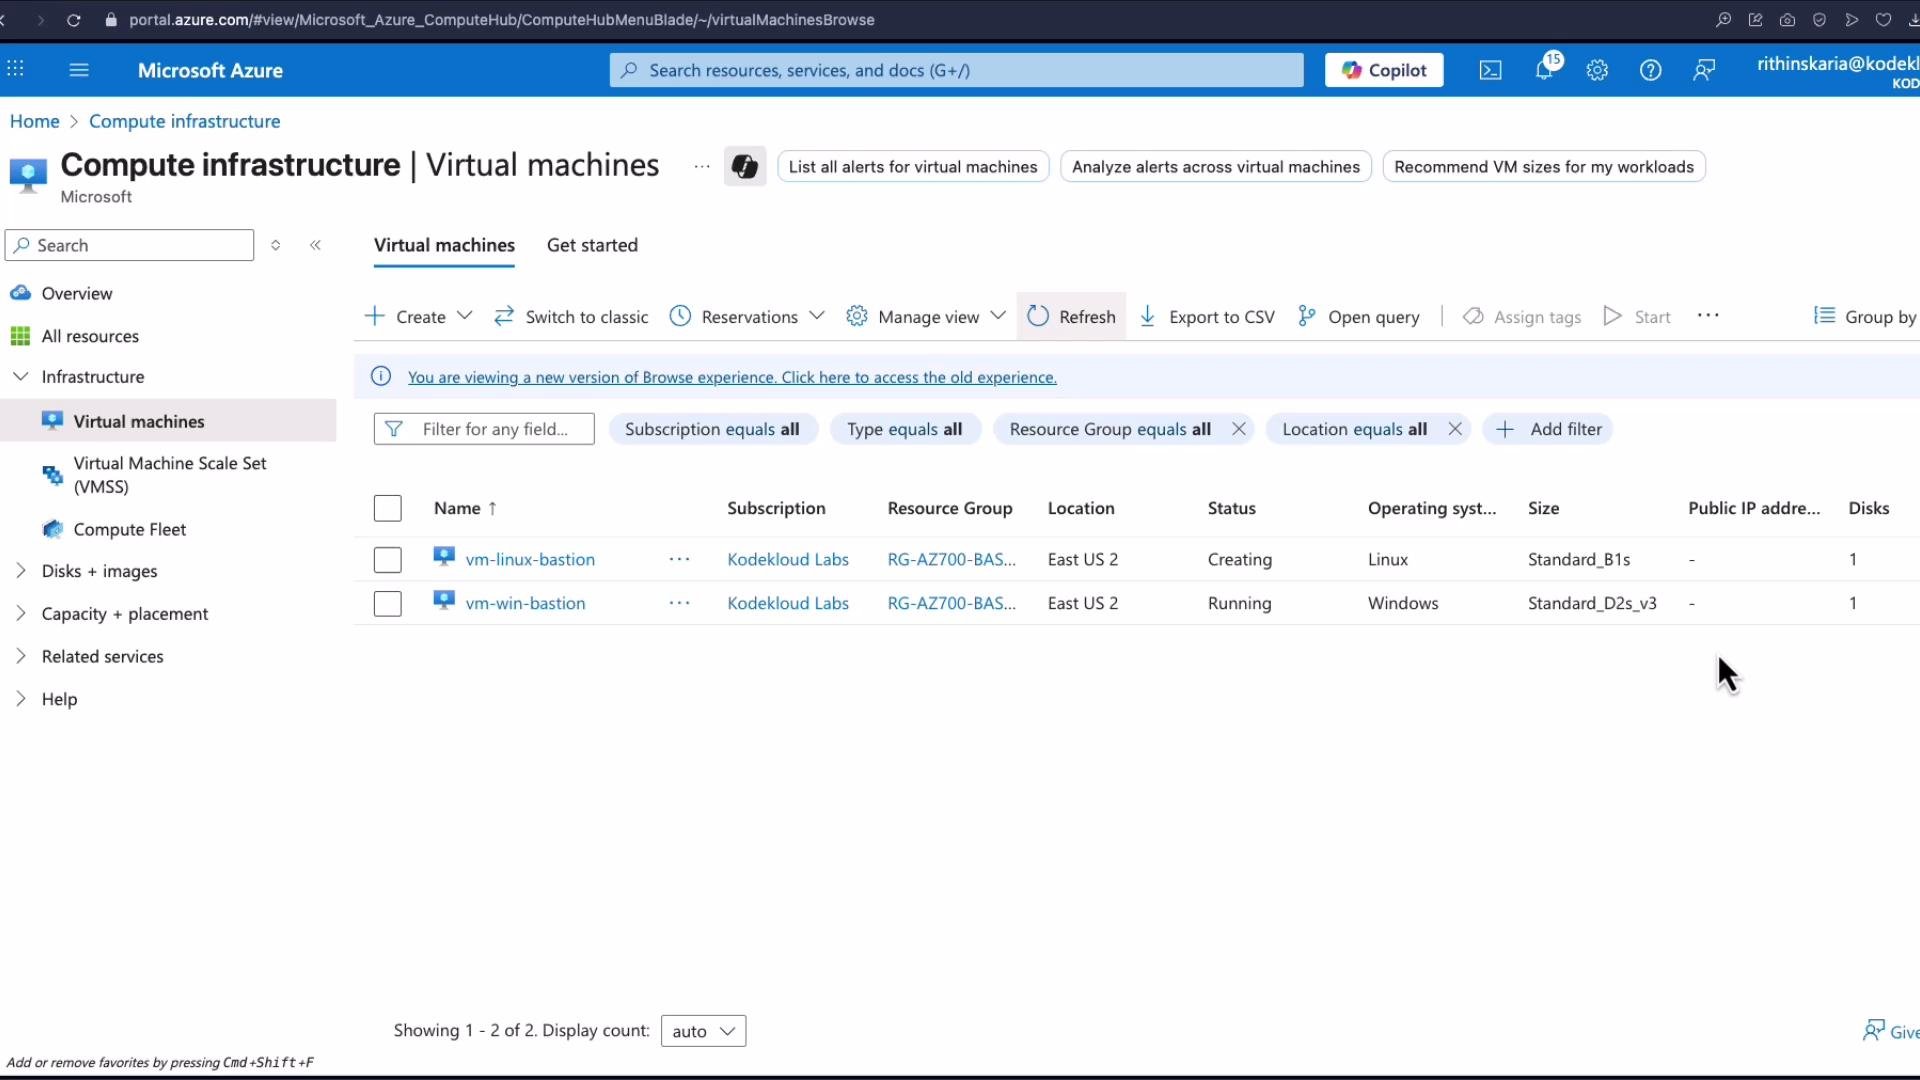Toggle the sidebar expand/collapse-all arrows
This screenshot has width=1920, height=1080.
(x=276, y=245)
